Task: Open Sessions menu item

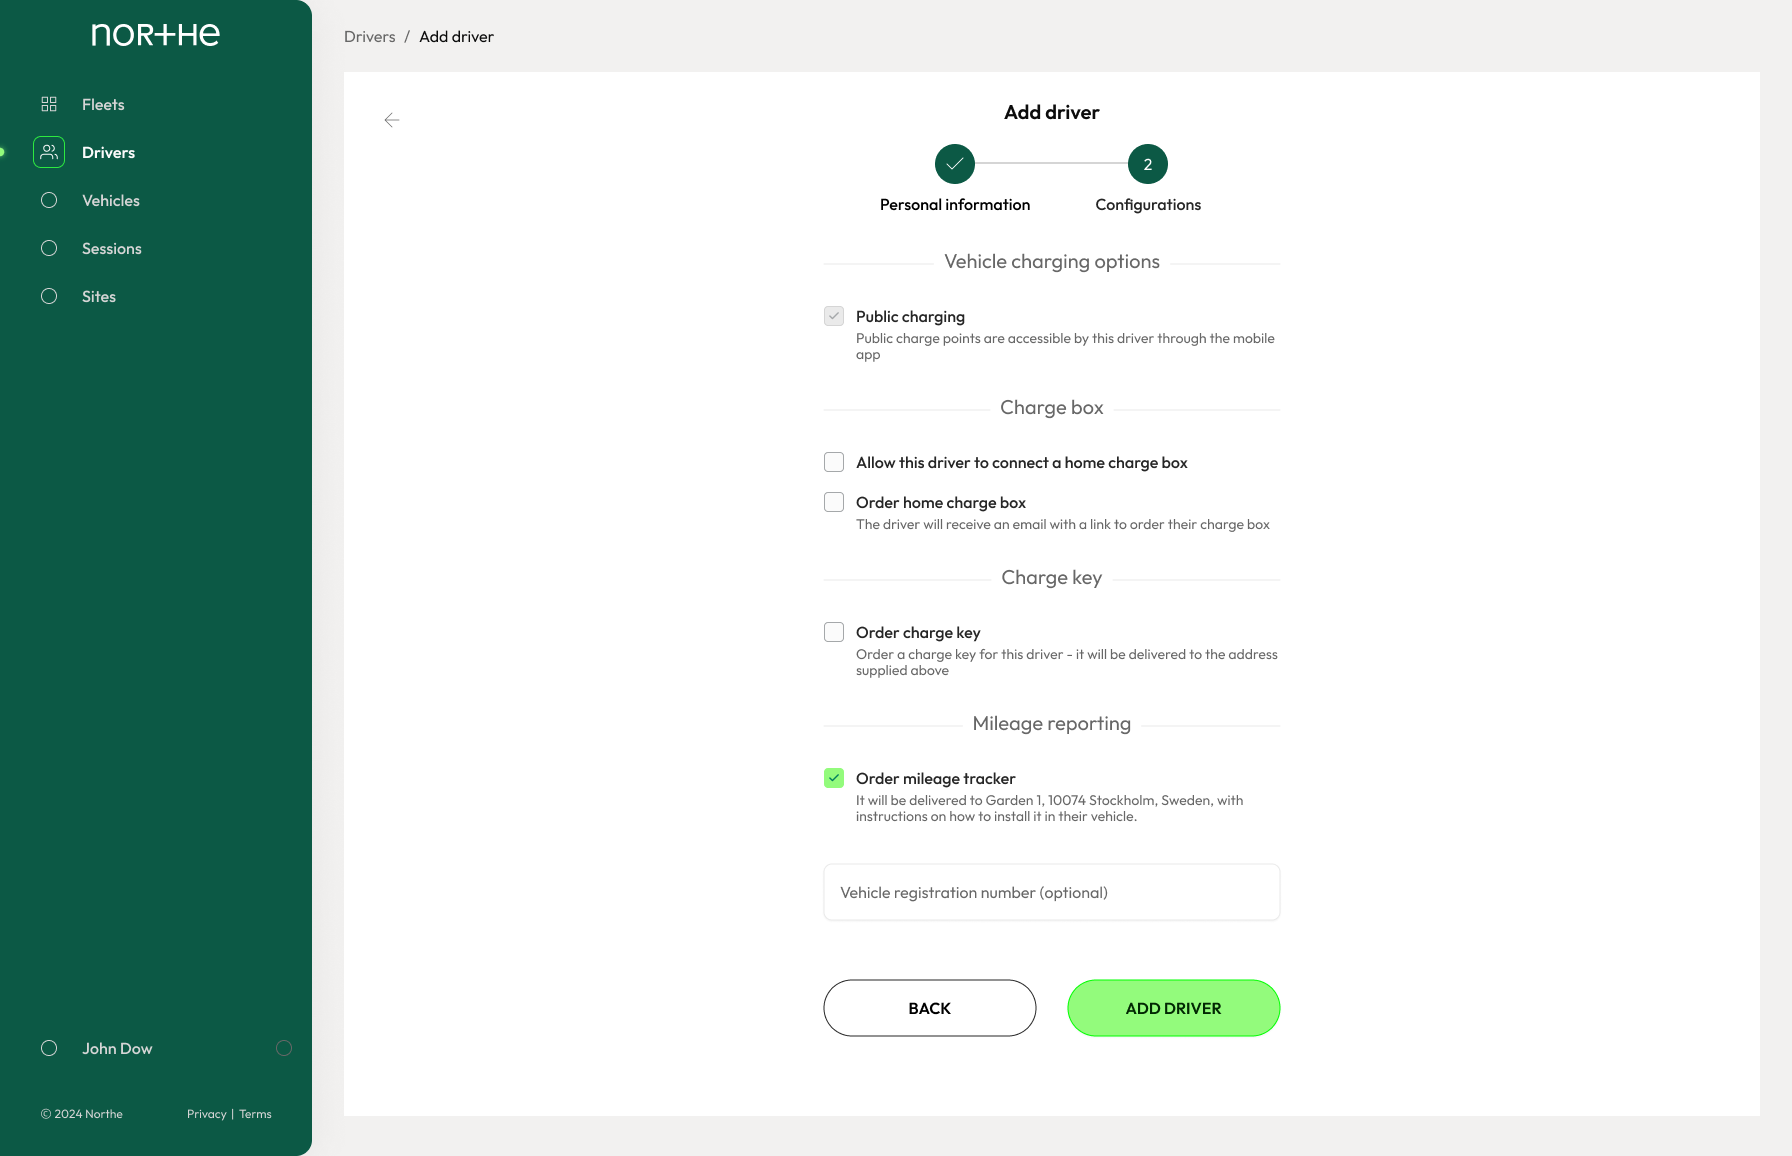Action: (x=112, y=248)
